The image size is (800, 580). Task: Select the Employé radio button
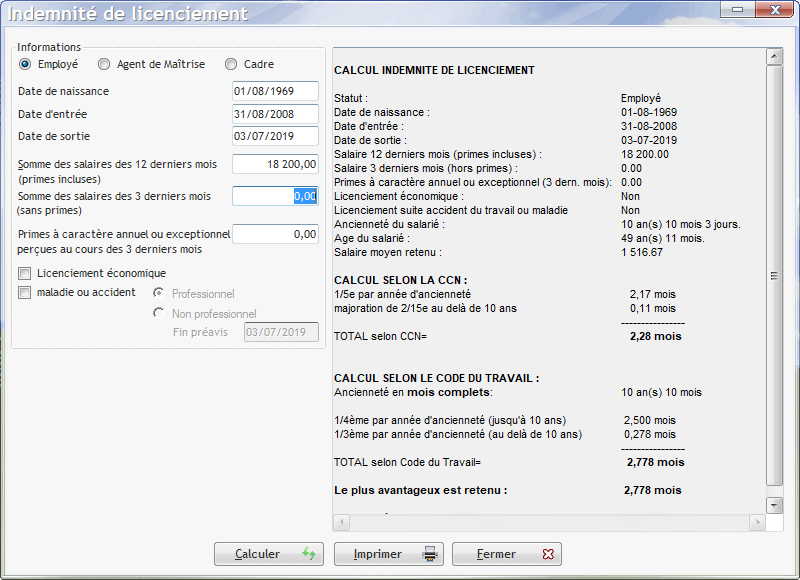coord(26,64)
